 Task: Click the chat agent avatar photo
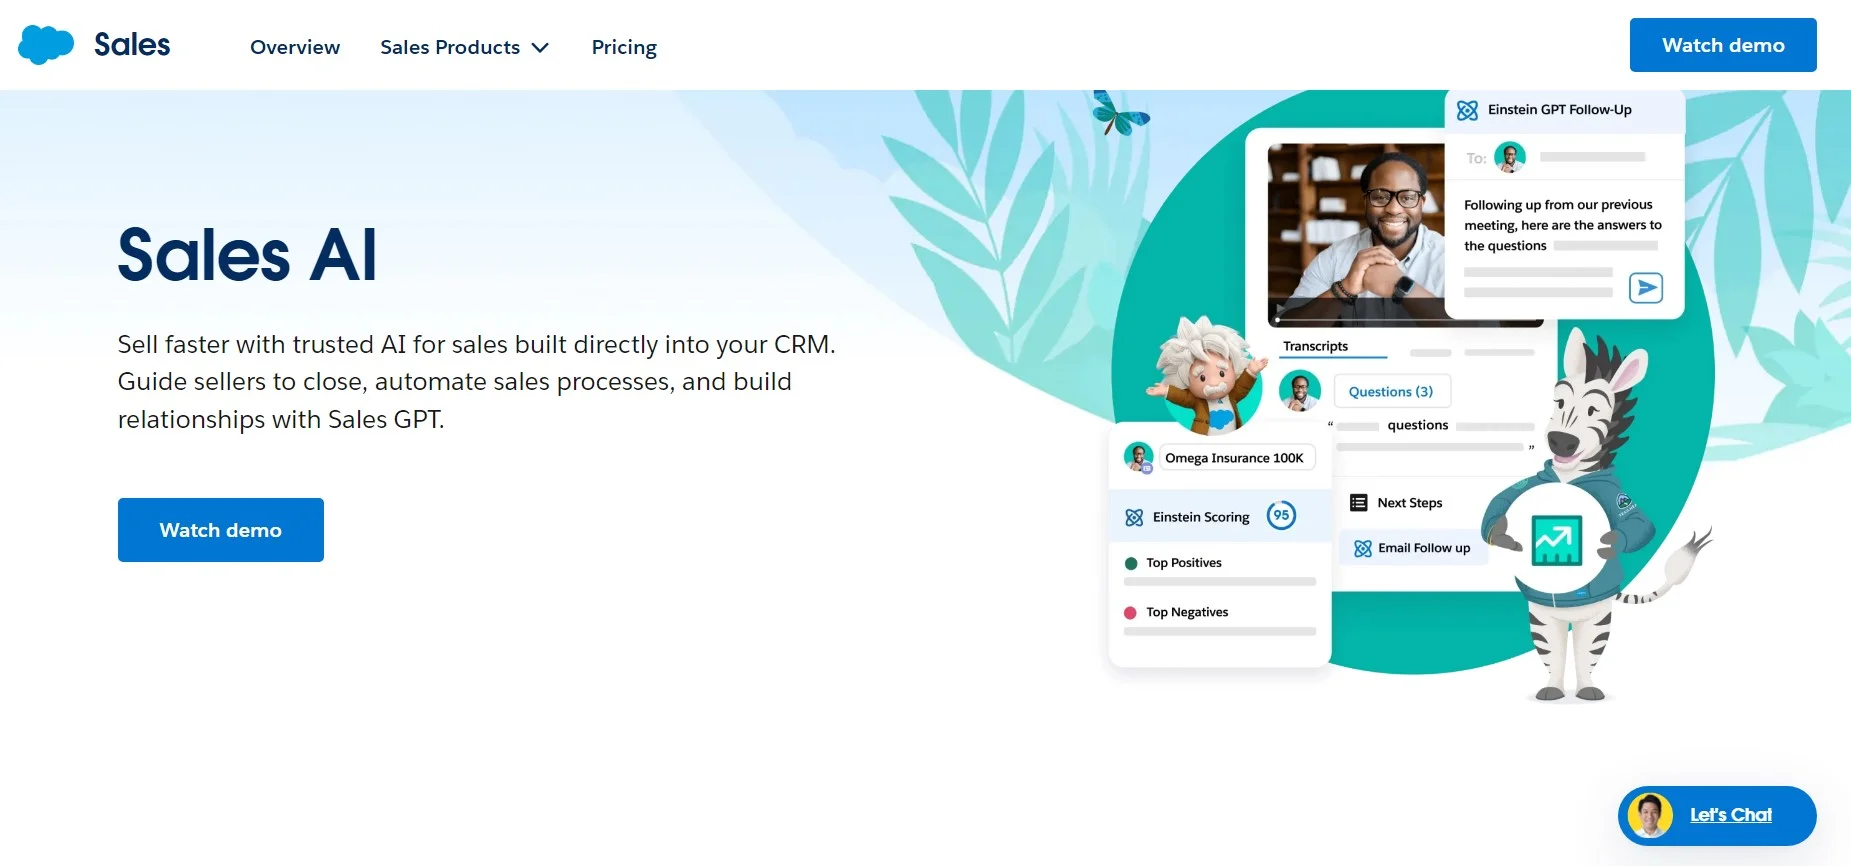click(x=1650, y=816)
